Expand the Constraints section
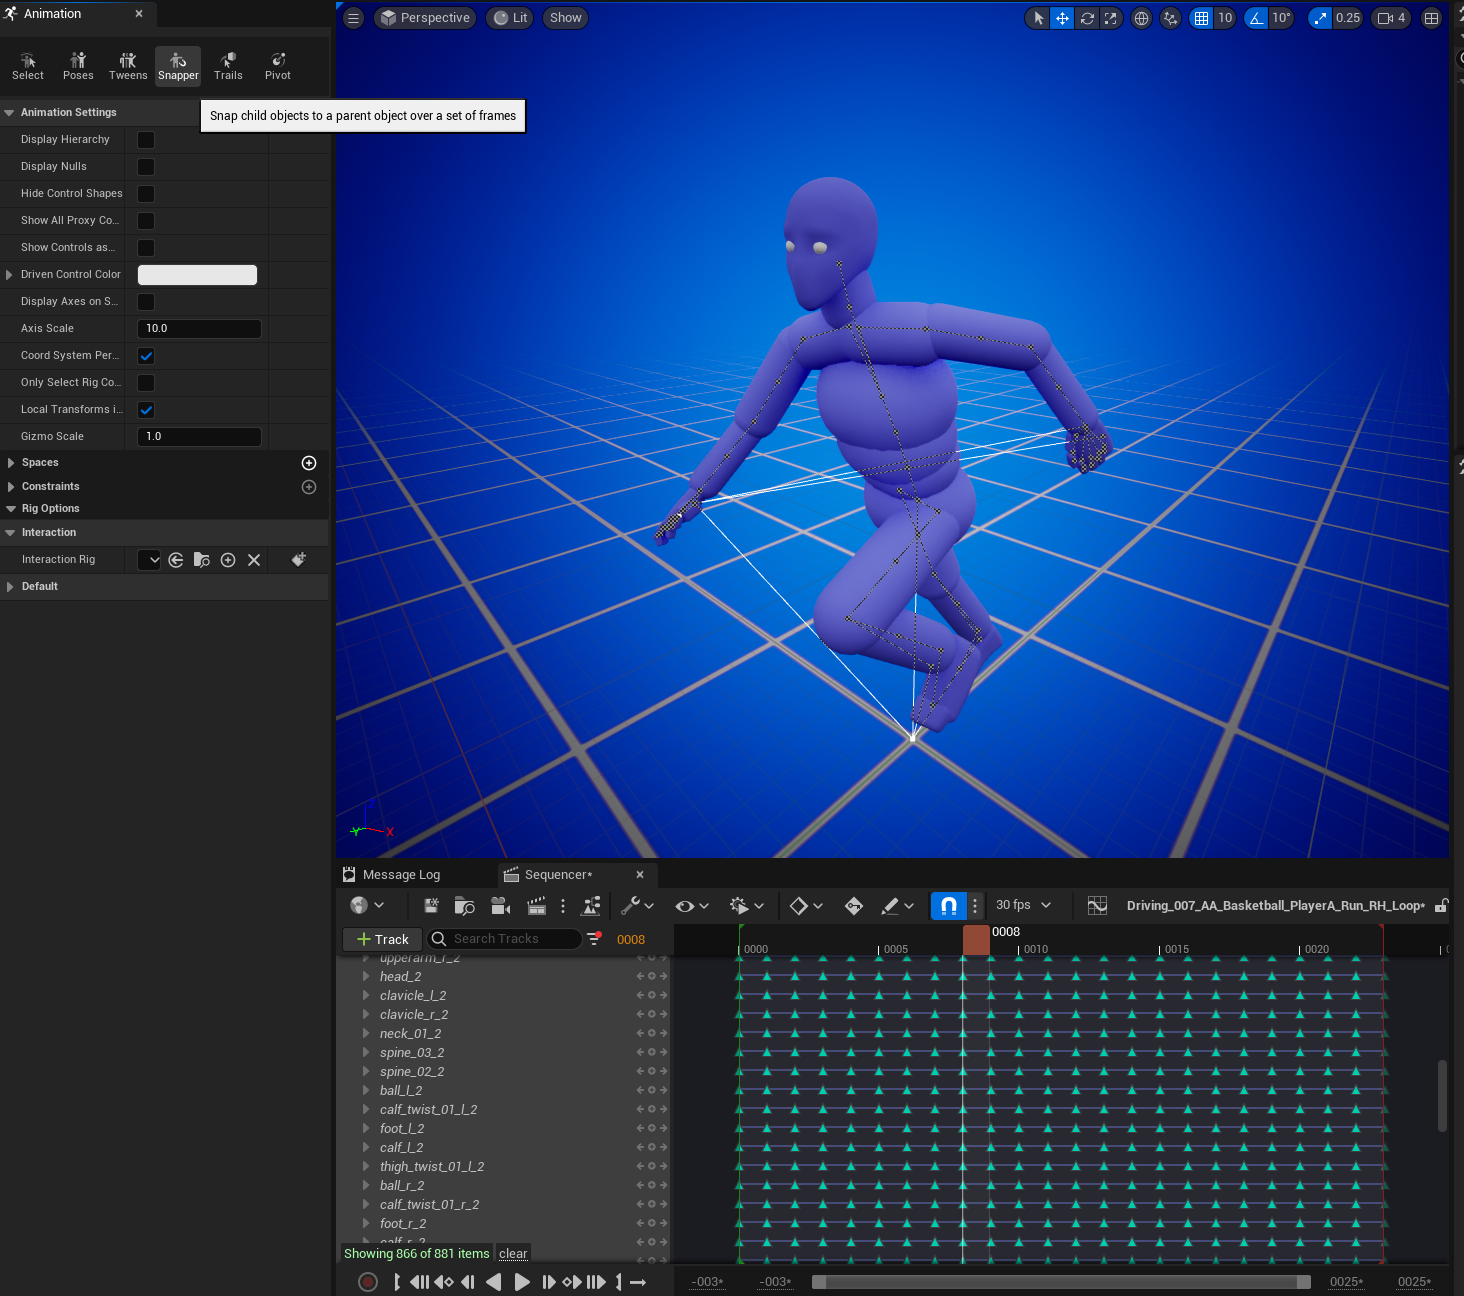 pos(11,487)
